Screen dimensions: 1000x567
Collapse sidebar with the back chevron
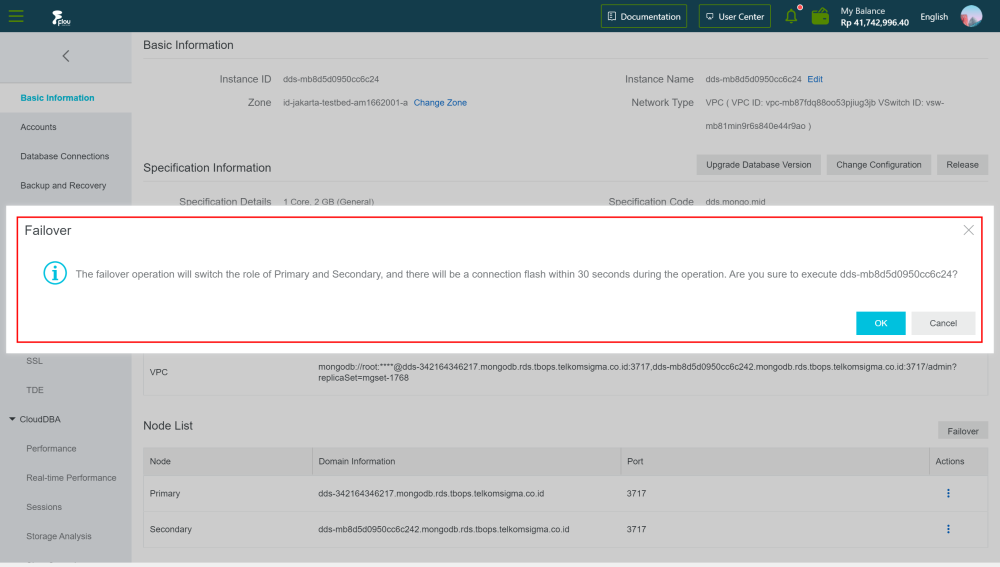click(x=66, y=56)
